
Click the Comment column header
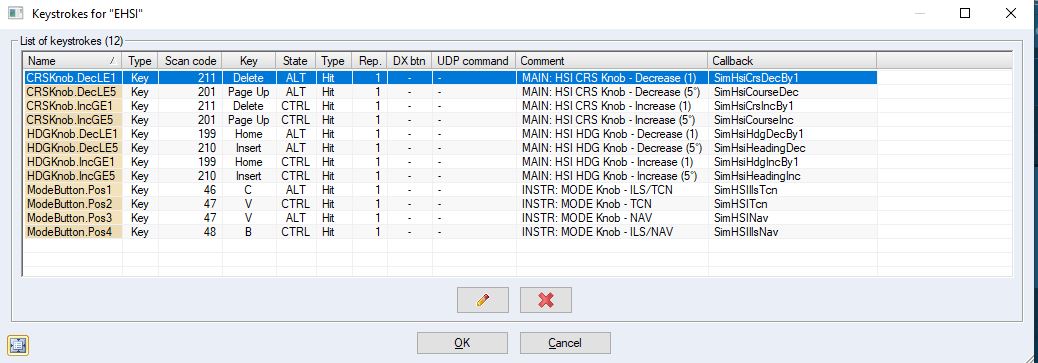pos(612,61)
